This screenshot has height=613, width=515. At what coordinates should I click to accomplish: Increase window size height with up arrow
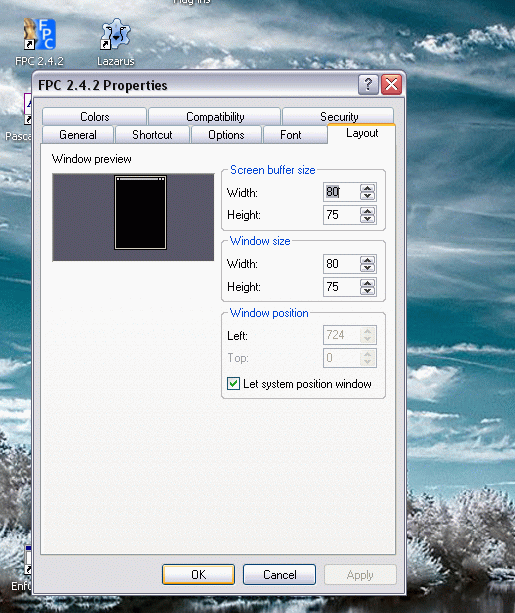[x=368, y=283]
